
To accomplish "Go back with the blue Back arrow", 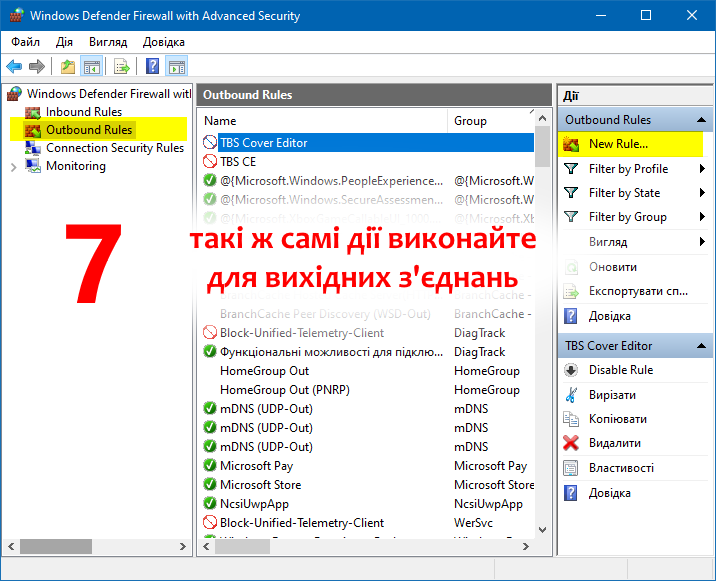I will tap(14, 67).
